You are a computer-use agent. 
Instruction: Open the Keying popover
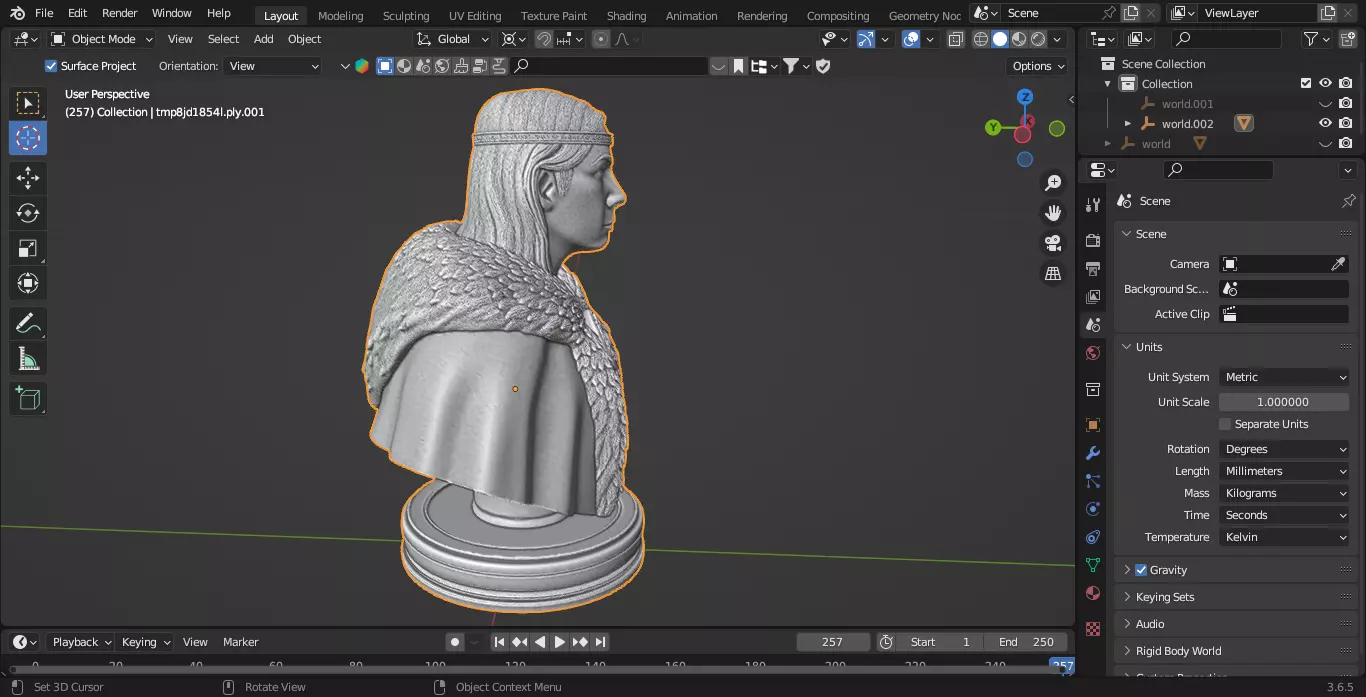click(x=145, y=642)
